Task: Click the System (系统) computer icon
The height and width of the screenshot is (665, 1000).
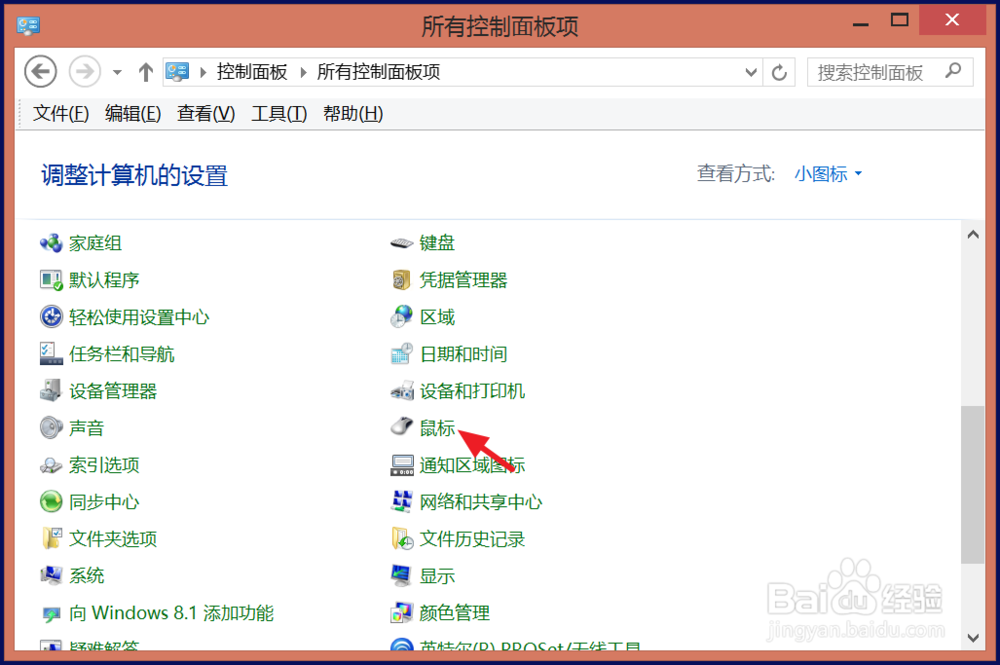Action: click(x=51, y=576)
